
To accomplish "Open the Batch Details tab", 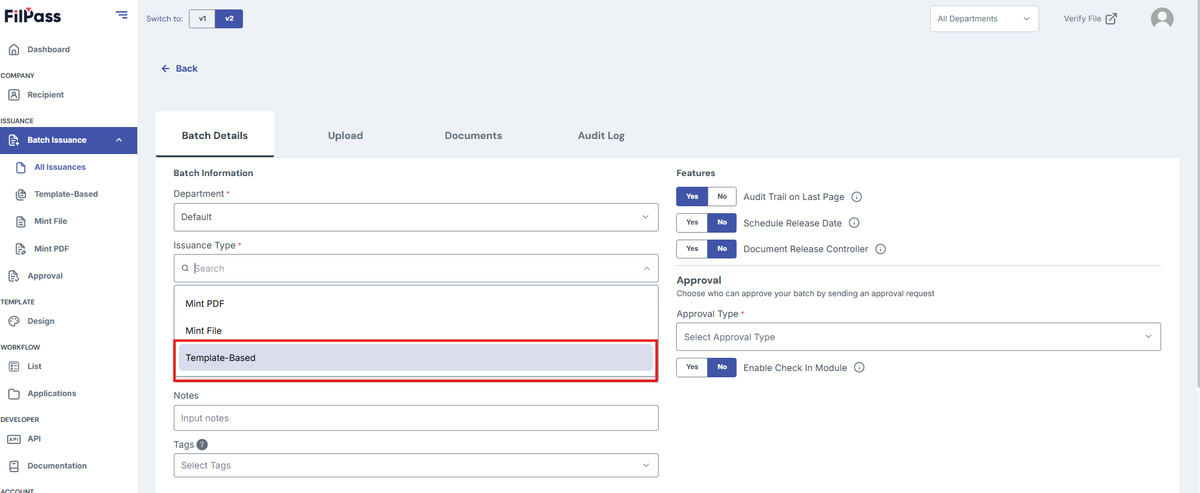I will coord(215,135).
